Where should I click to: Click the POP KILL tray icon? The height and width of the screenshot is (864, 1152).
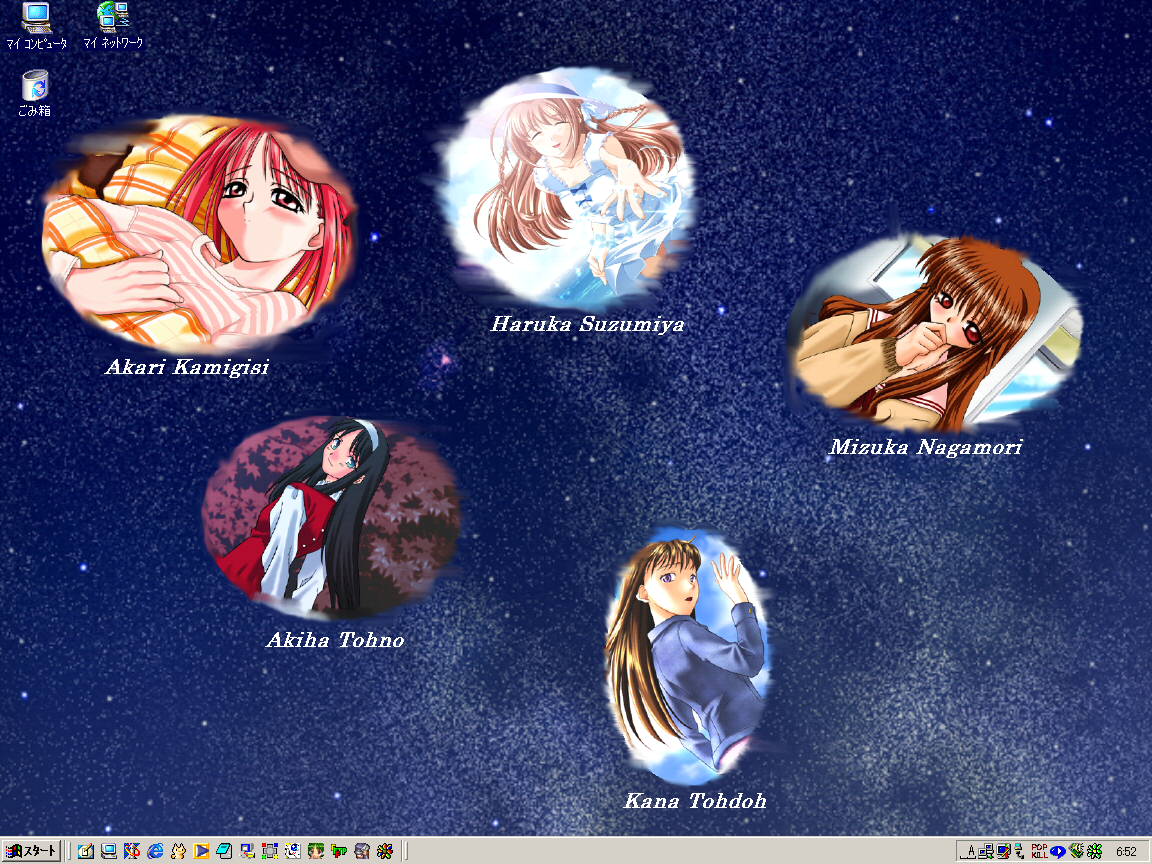coord(1040,852)
